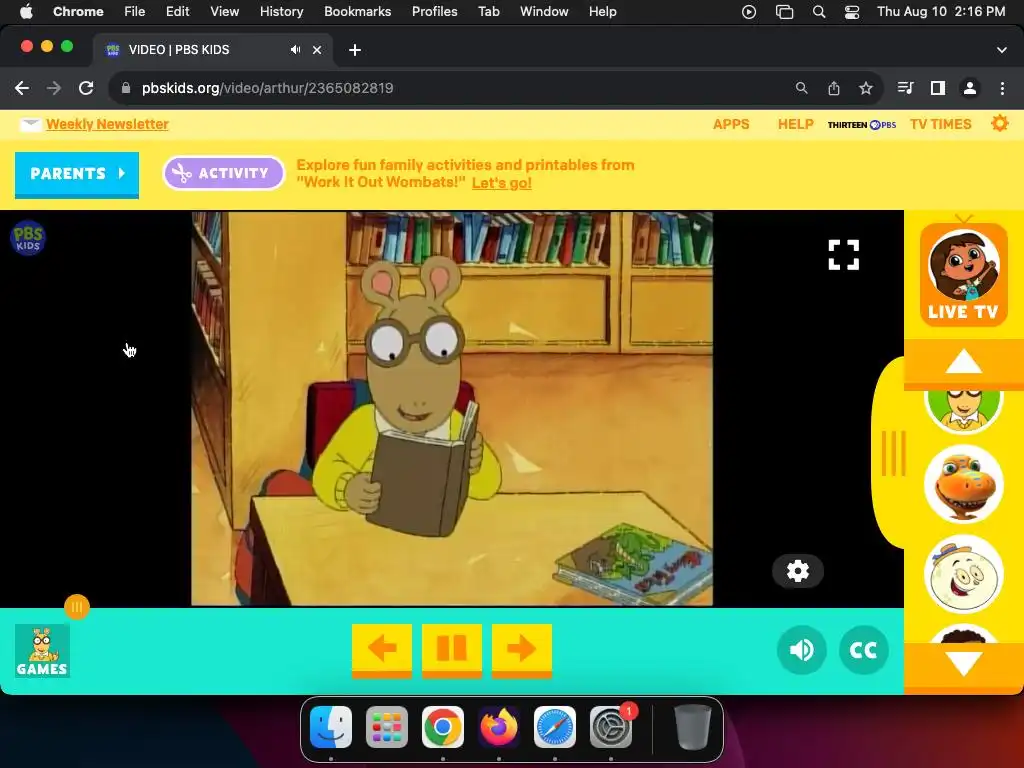Mute the video with the speaker button
The width and height of the screenshot is (1024, 768).
click(x=801, y=650)
